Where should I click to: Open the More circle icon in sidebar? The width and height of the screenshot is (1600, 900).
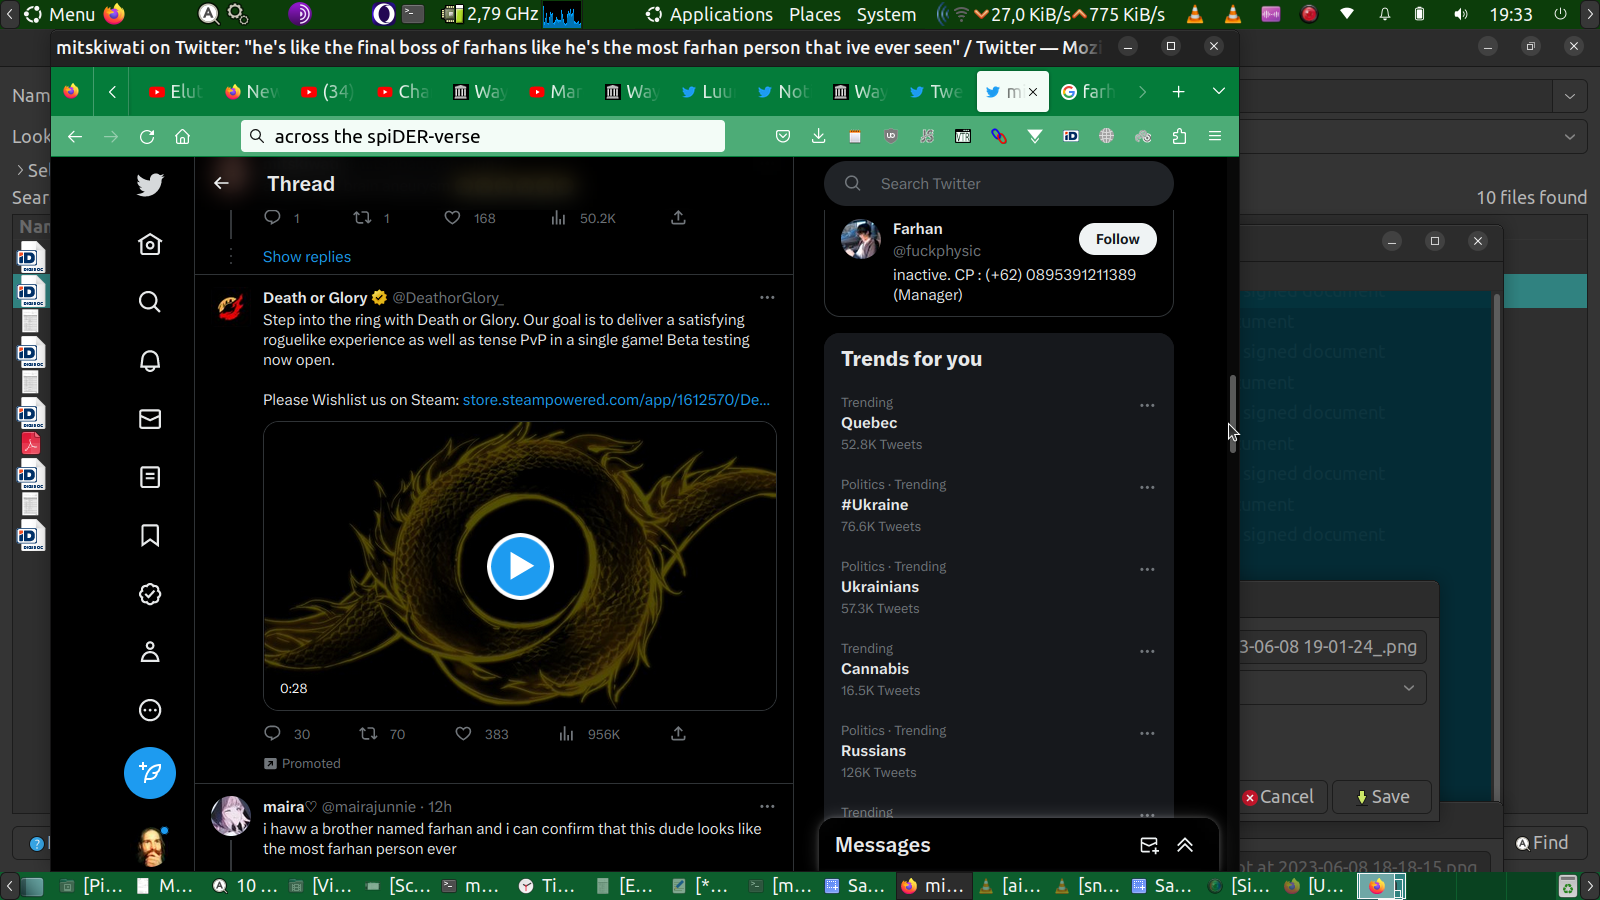[x=150, y=710]
